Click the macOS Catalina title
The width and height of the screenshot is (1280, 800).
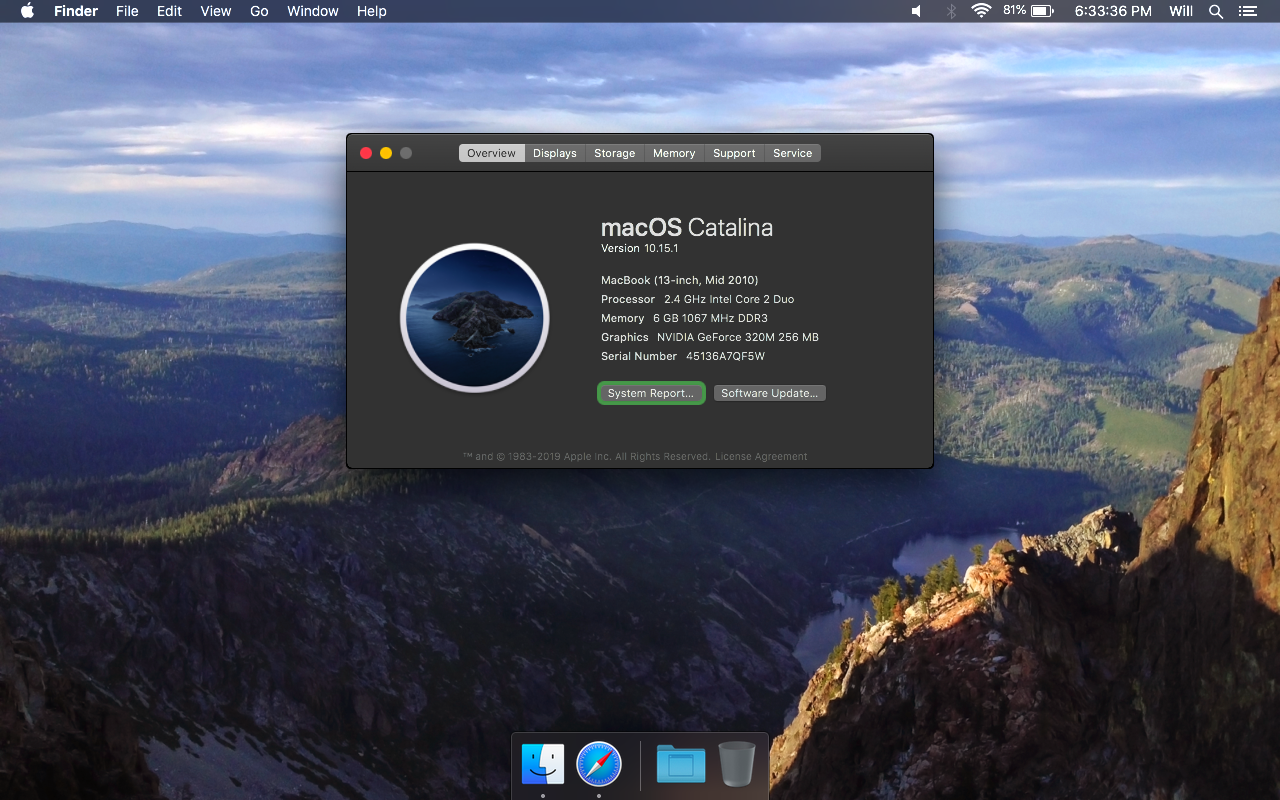(x=687, y=227)
